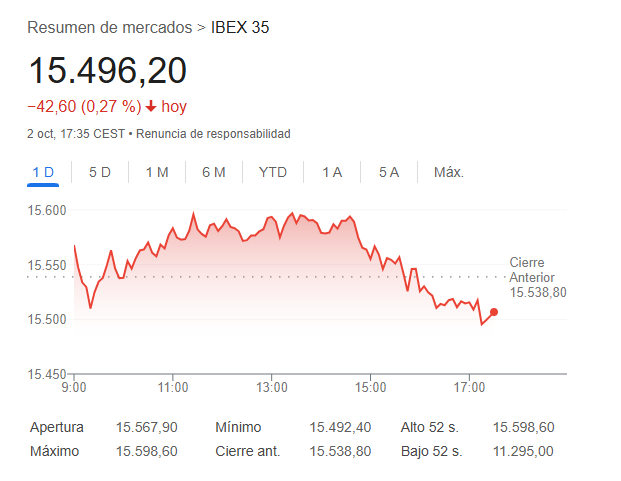Open the YTD range tab

[273, 172]
